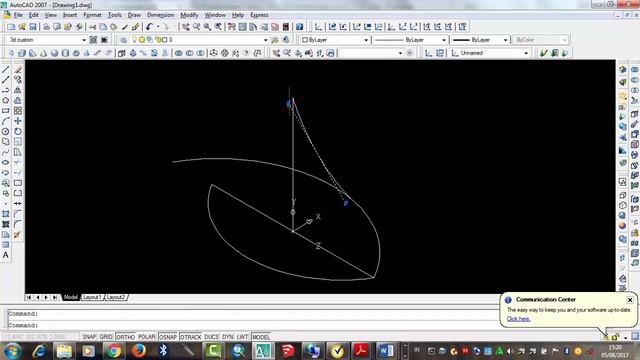Close the Communication Center balloon
This screenshot has width=640, height=360.
pos(630,300)
